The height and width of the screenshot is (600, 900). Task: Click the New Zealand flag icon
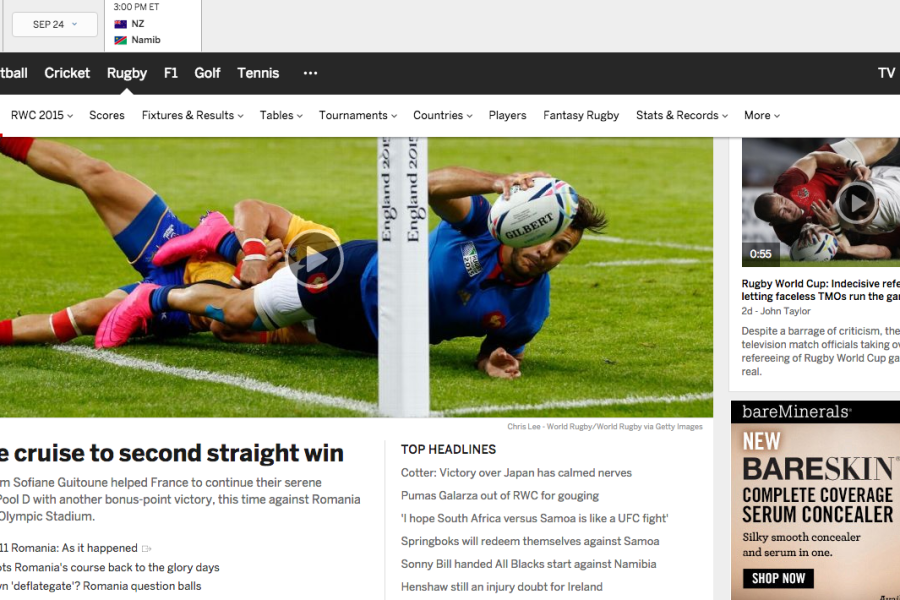click(121, 24)
